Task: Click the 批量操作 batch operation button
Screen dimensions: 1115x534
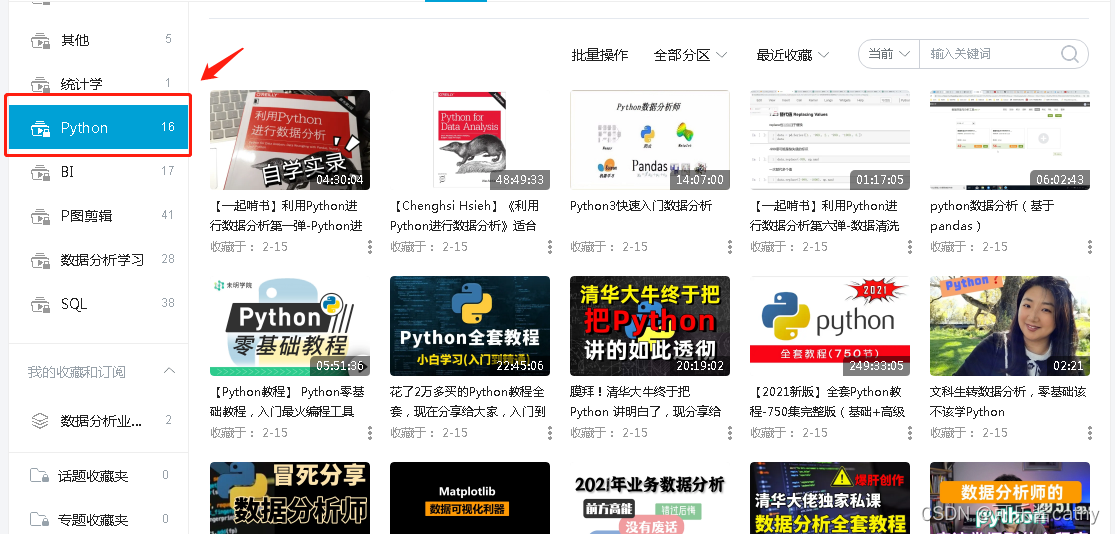Action: 599,55
